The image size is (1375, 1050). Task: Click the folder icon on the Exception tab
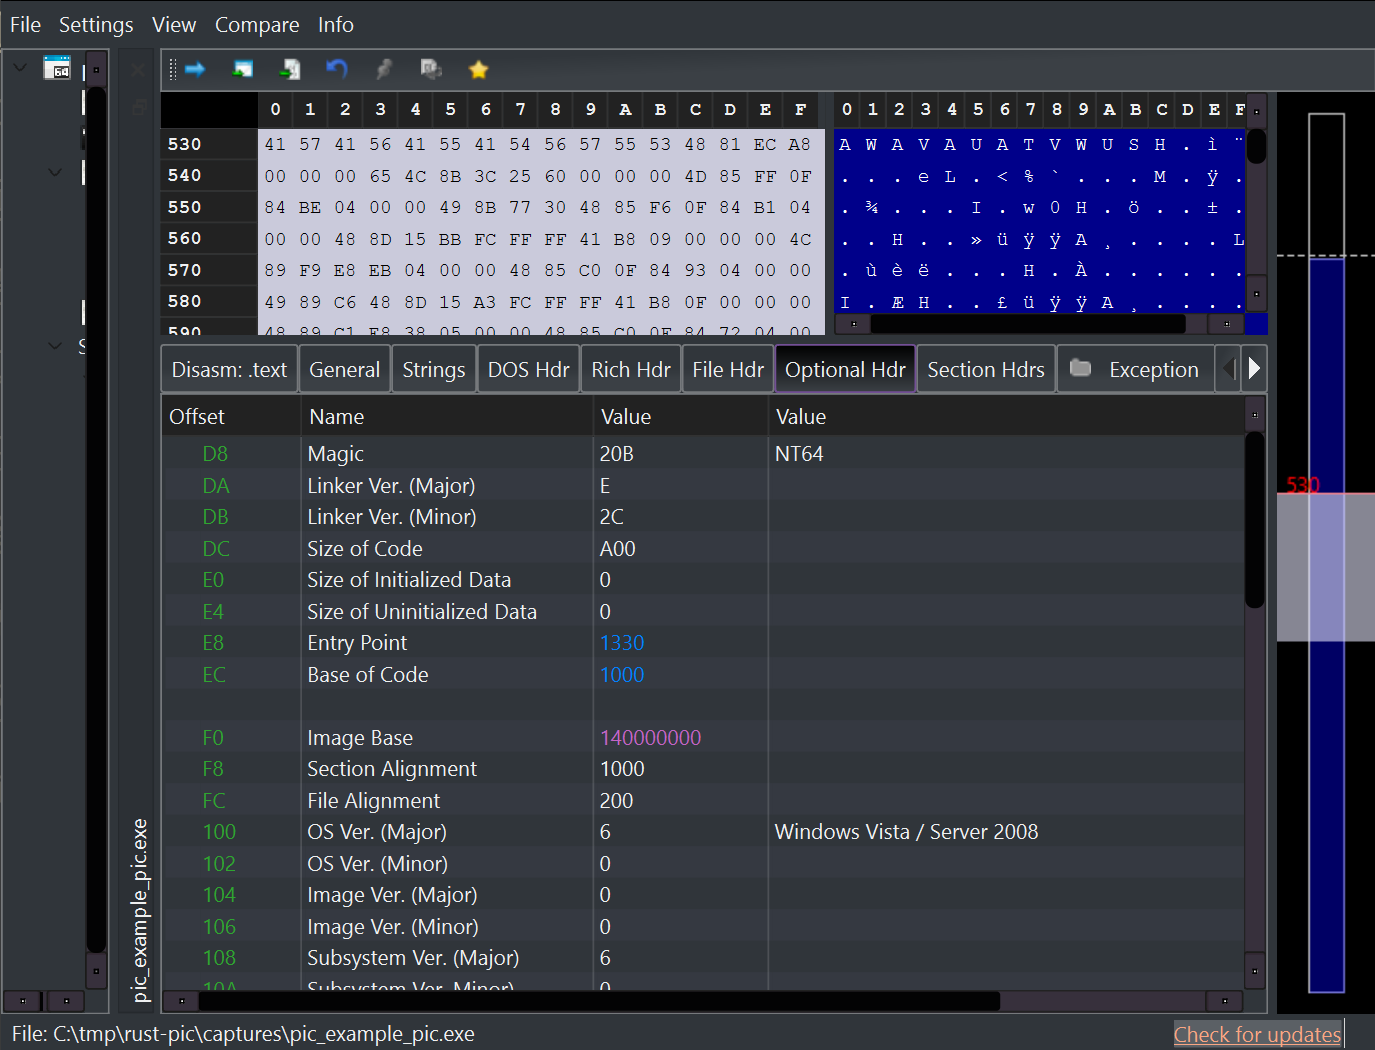[1080, 368]
